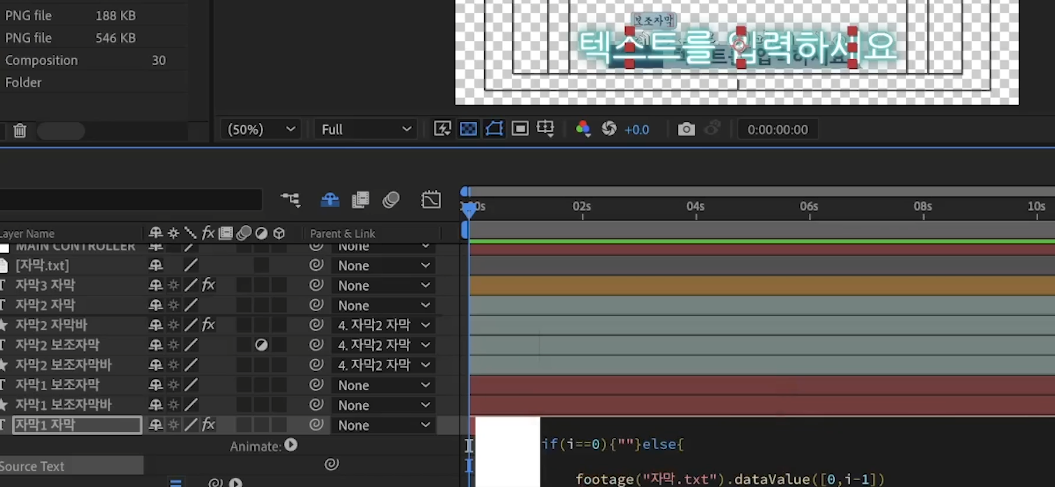Viewport: 1055px width, 487px height.
Task: Take a snapshot with the camera icon
Action: [x=686, y=129]
